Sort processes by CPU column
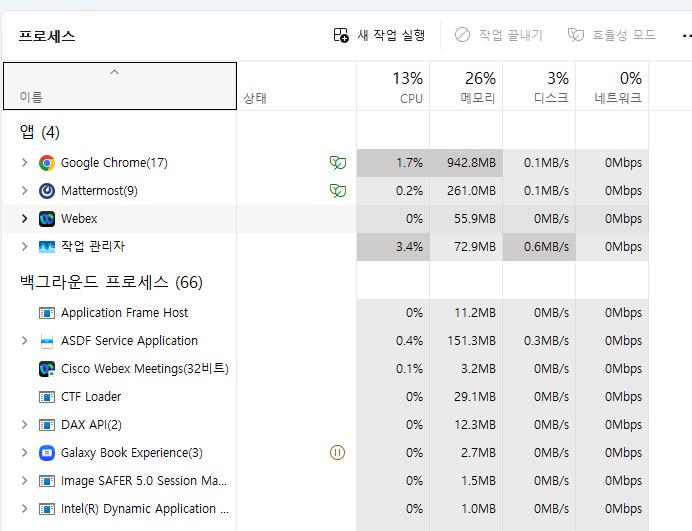This screenshot has width=692, height=531. point(393,86)
